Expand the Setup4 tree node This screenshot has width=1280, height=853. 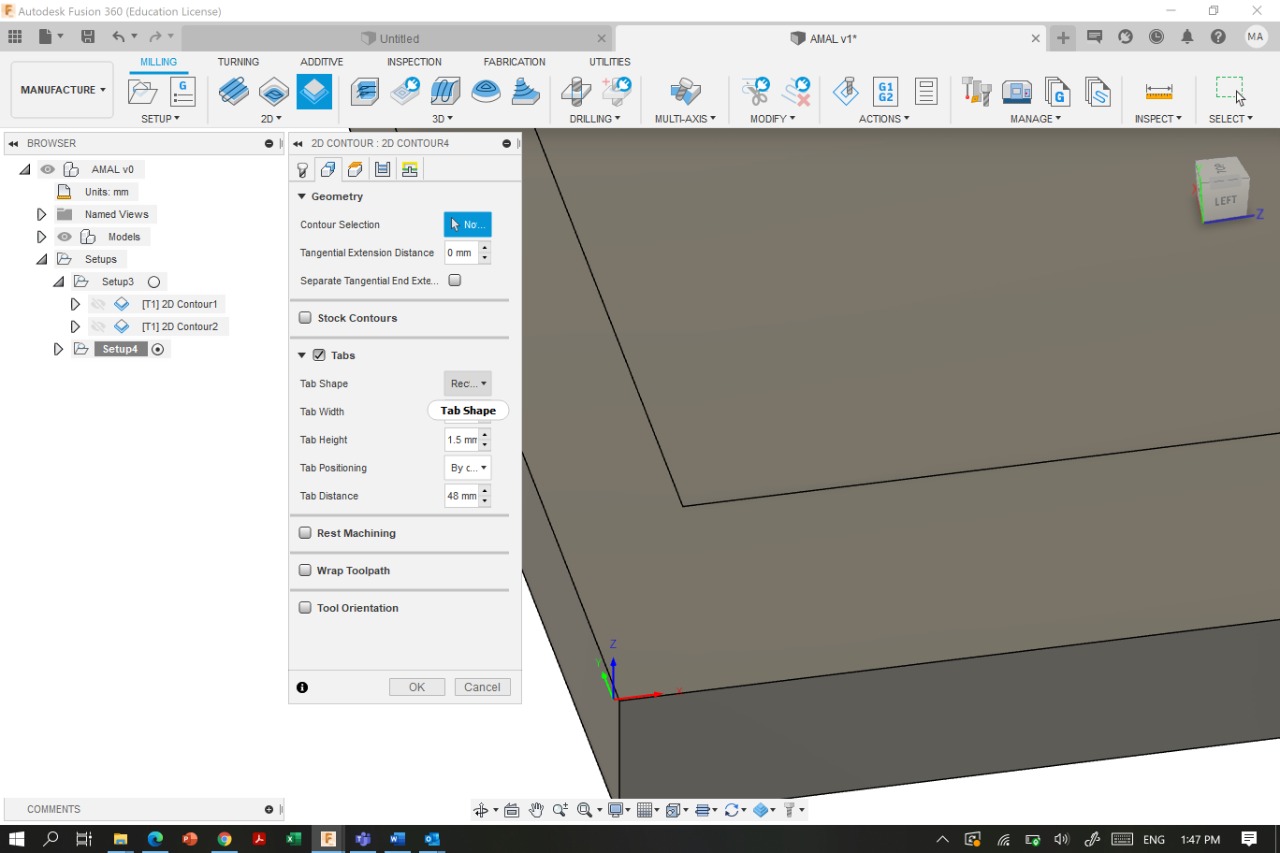pos(58,349)
